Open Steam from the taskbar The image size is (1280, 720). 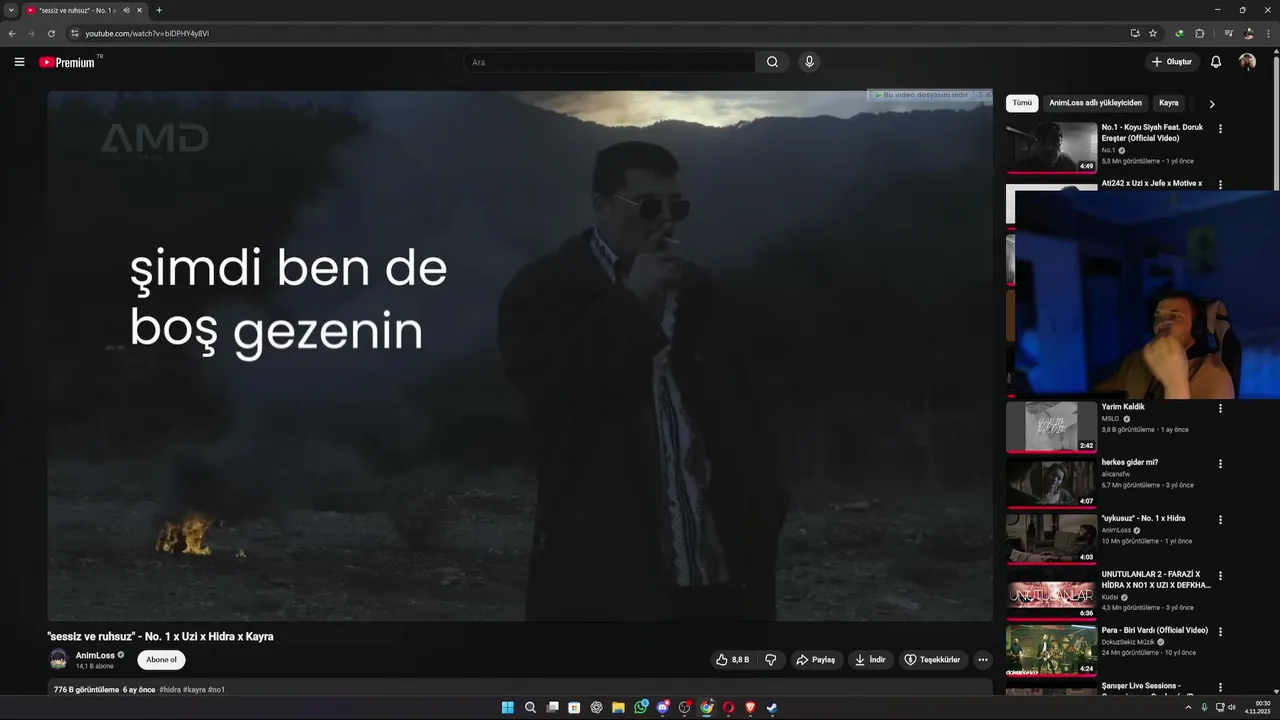772,708
